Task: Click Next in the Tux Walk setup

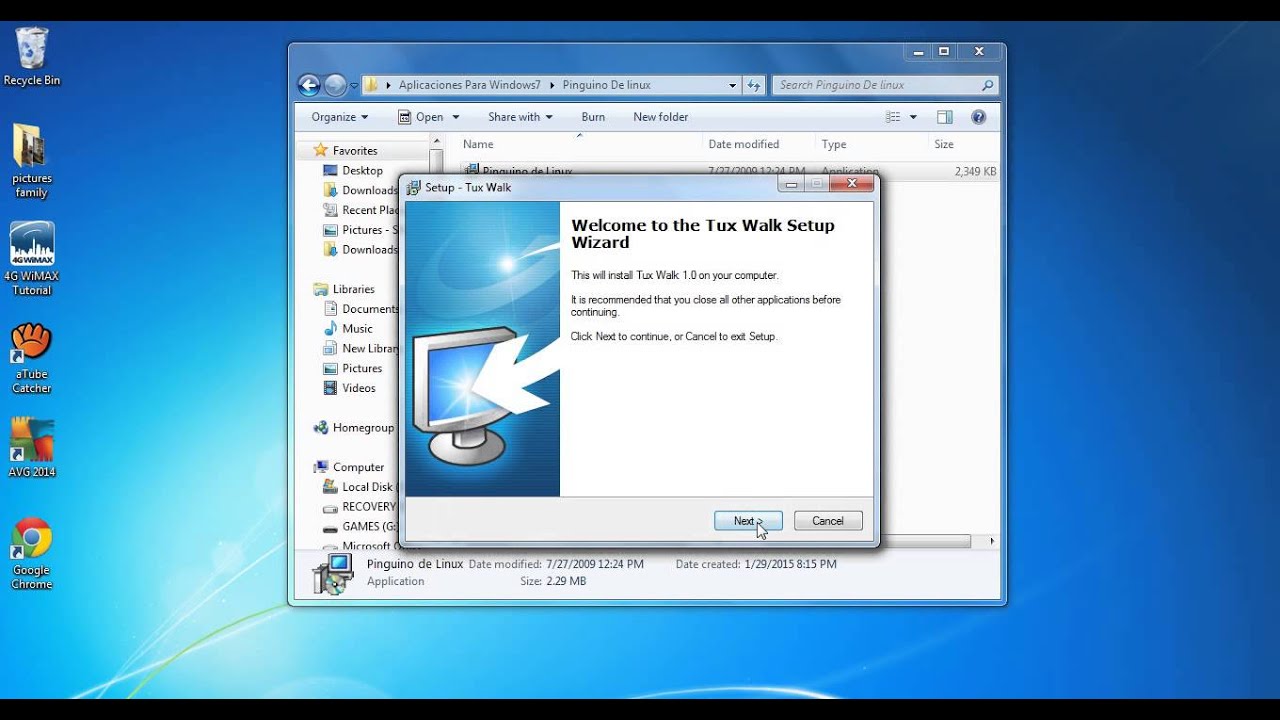Action: (x=748, y=521)
